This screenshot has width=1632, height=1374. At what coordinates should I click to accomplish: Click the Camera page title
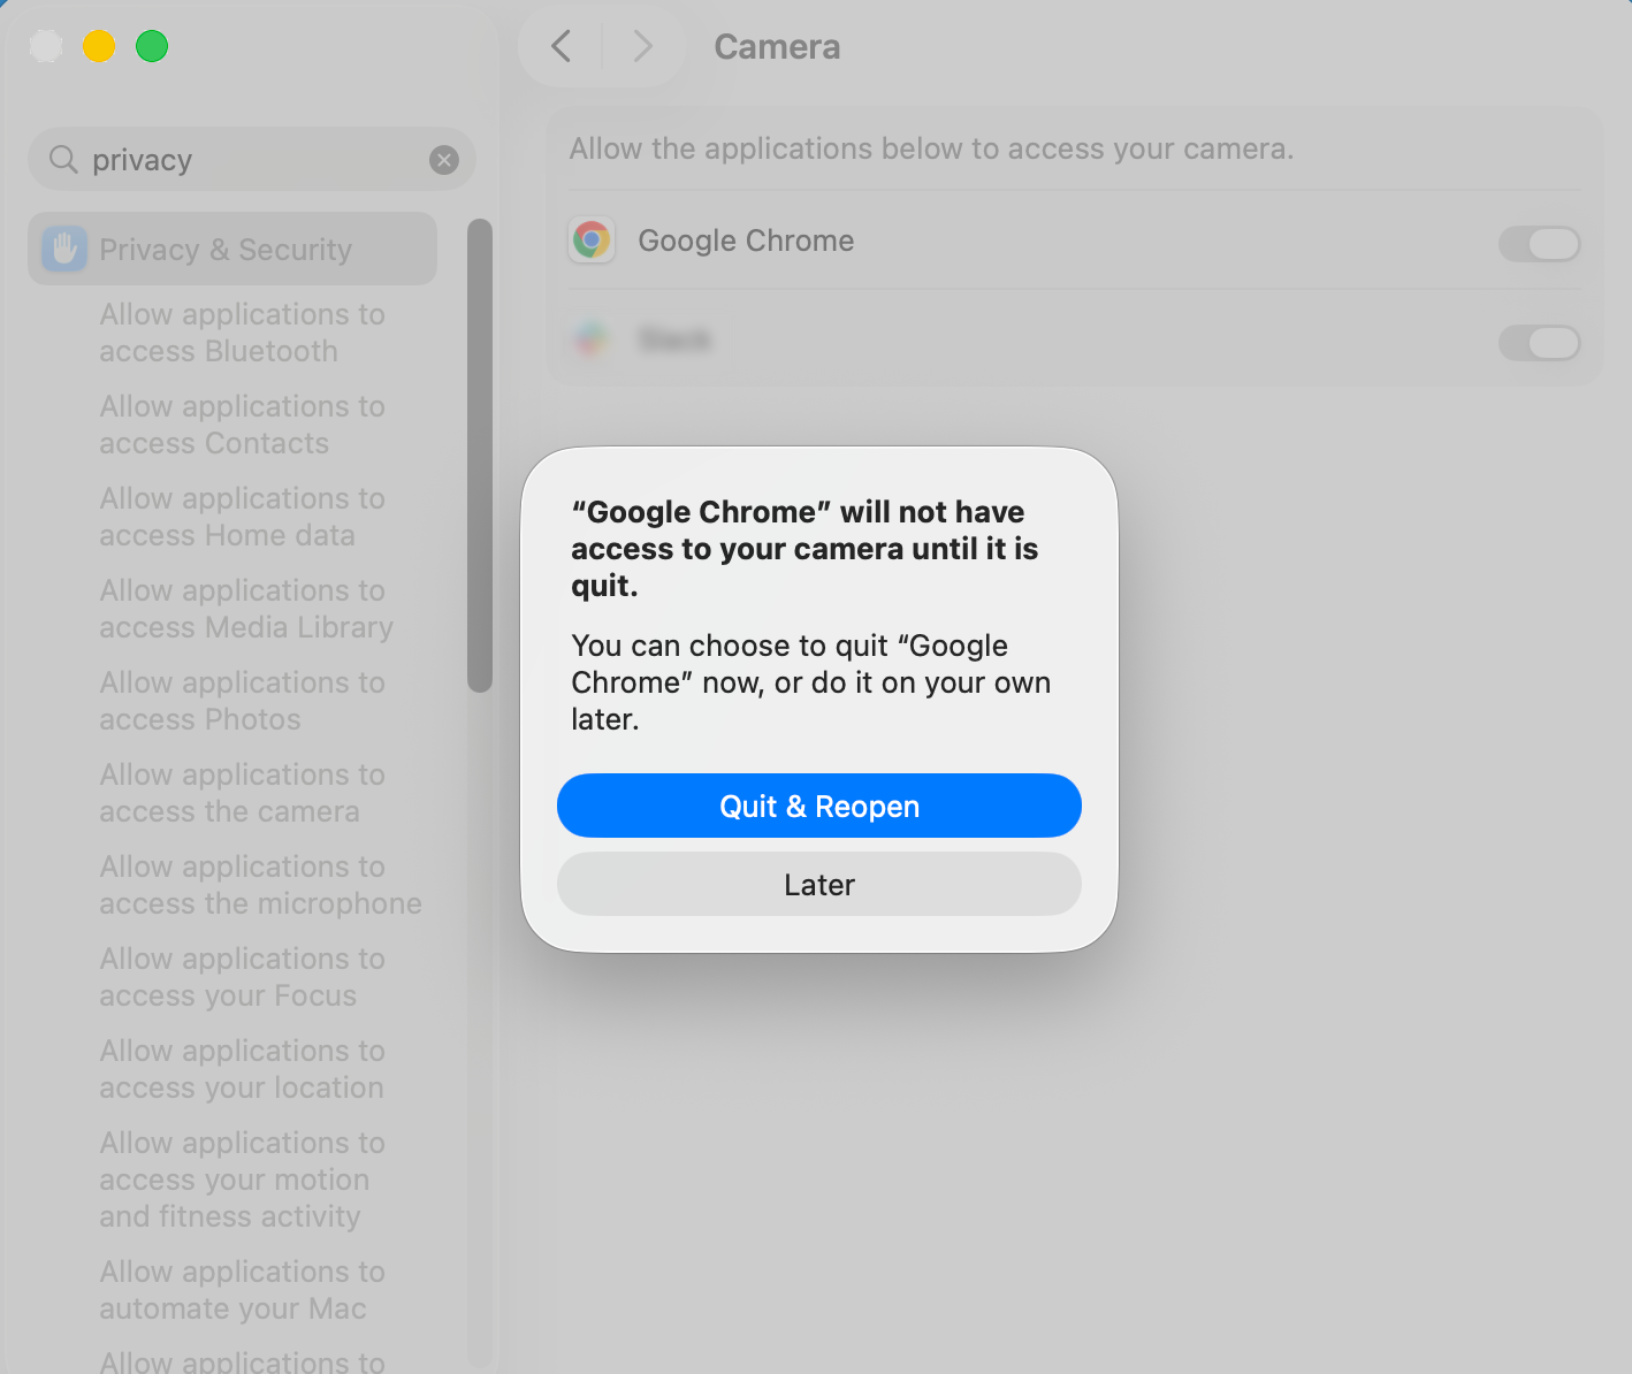click(x=777, y=47)
